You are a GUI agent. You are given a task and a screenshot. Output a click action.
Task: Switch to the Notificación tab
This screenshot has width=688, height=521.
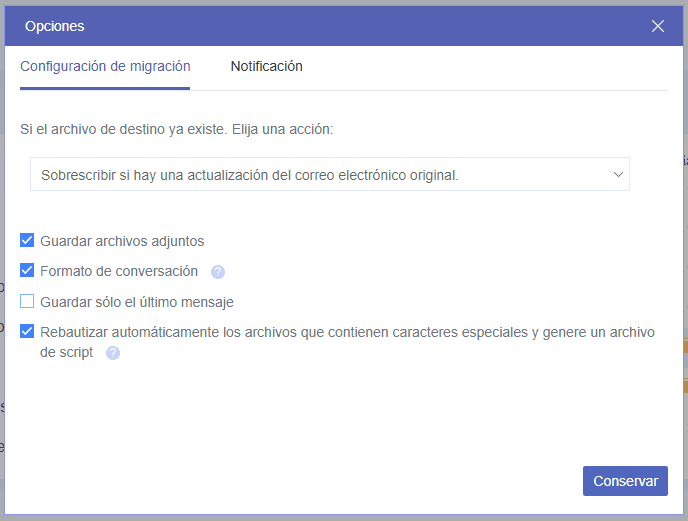[266, 67]
